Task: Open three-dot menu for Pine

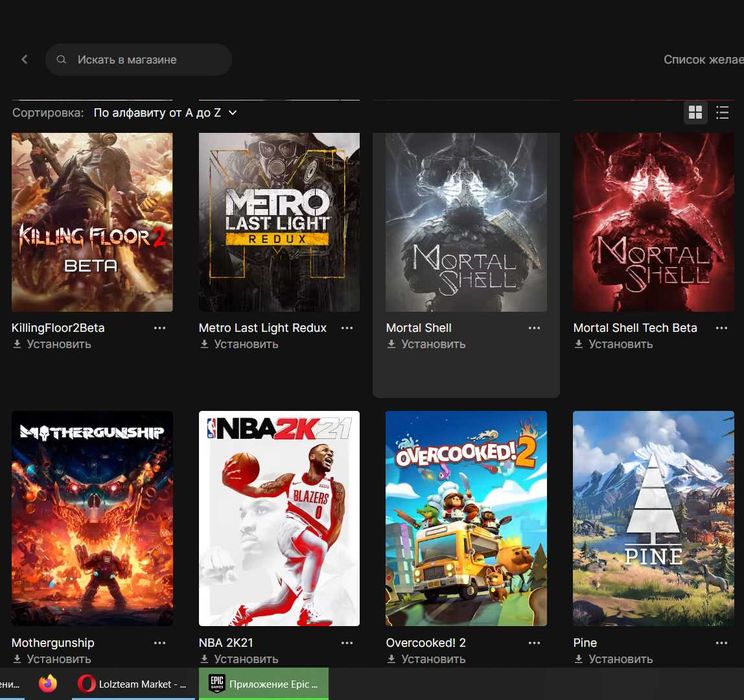Action: [x=721, y=643]
